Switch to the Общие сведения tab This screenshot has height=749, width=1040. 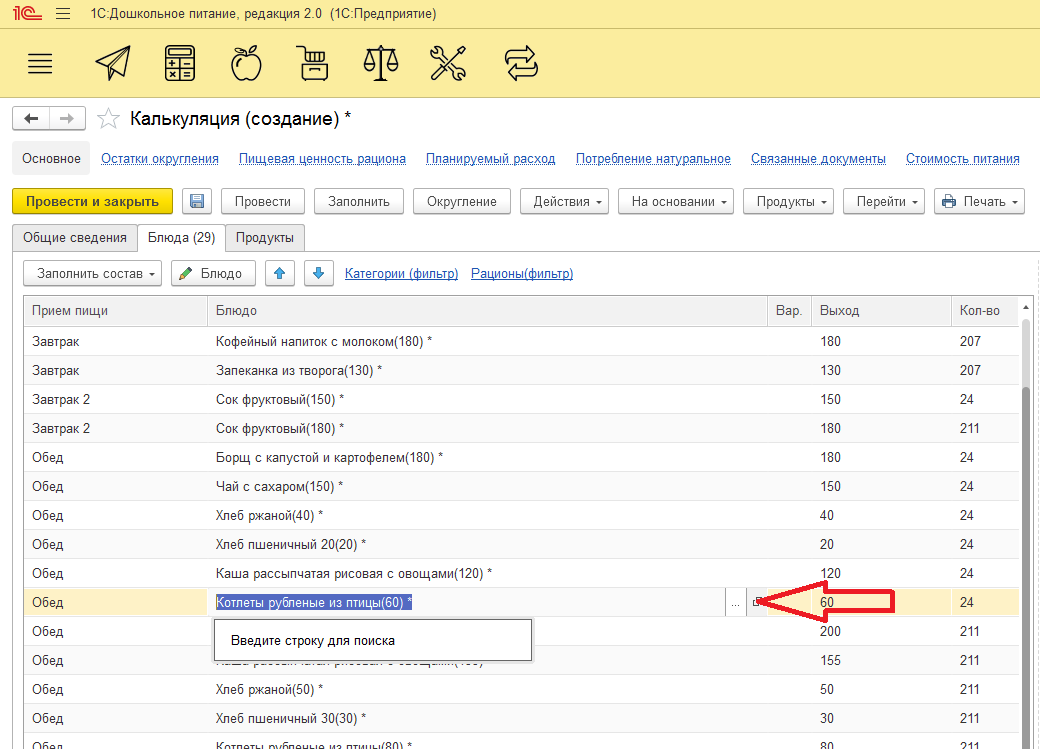click(x=75, y=237)
